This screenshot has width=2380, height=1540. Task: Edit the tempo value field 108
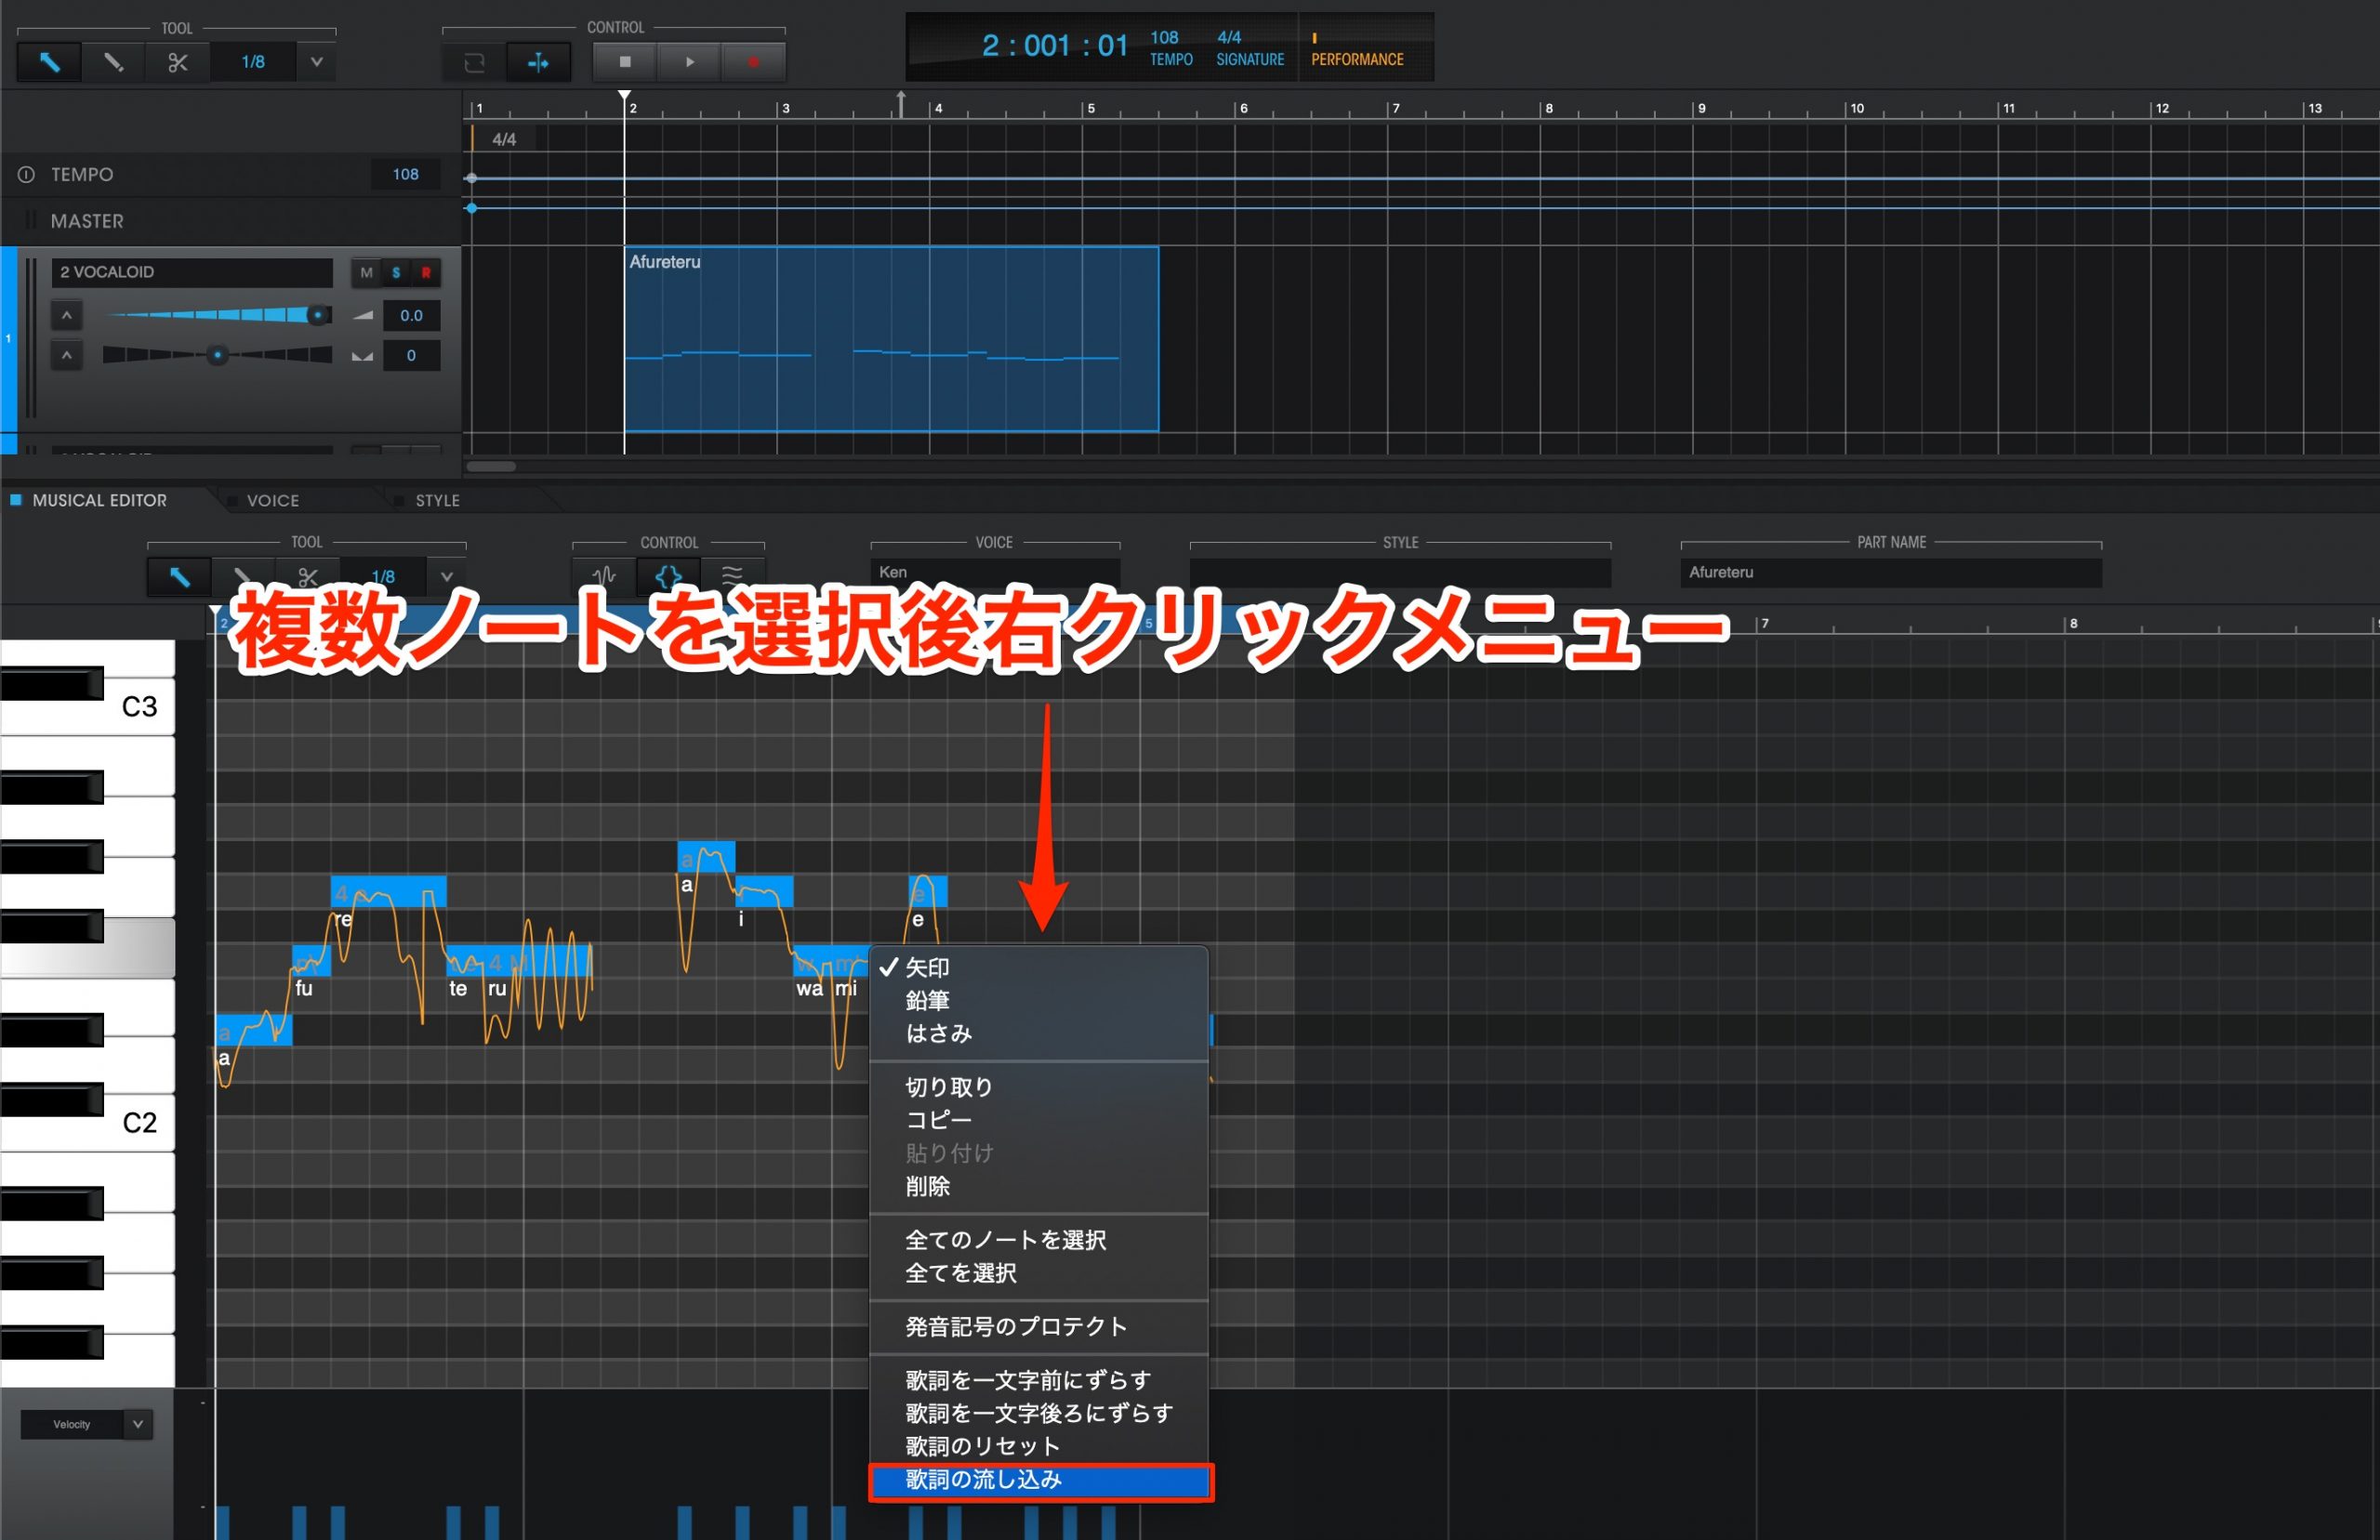click(x=405, y=174)
